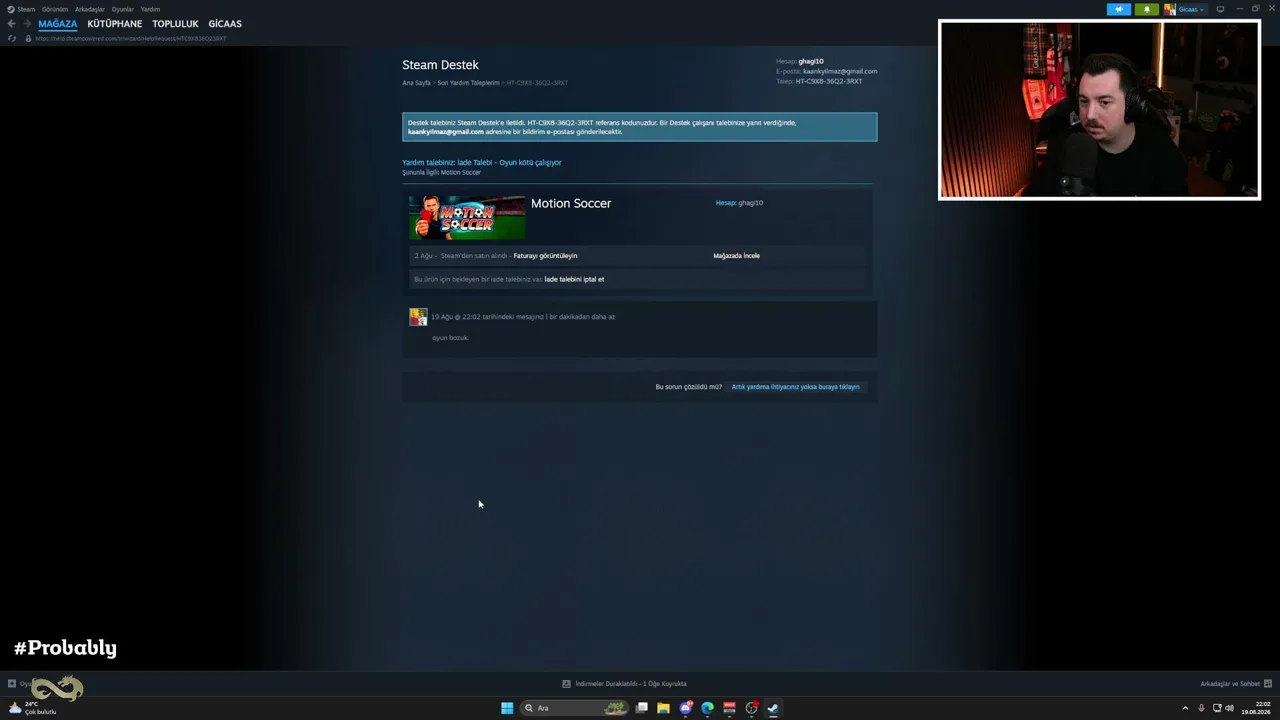
Task: Go back with the Steam back arrow
Action: (x=11, y=24)
